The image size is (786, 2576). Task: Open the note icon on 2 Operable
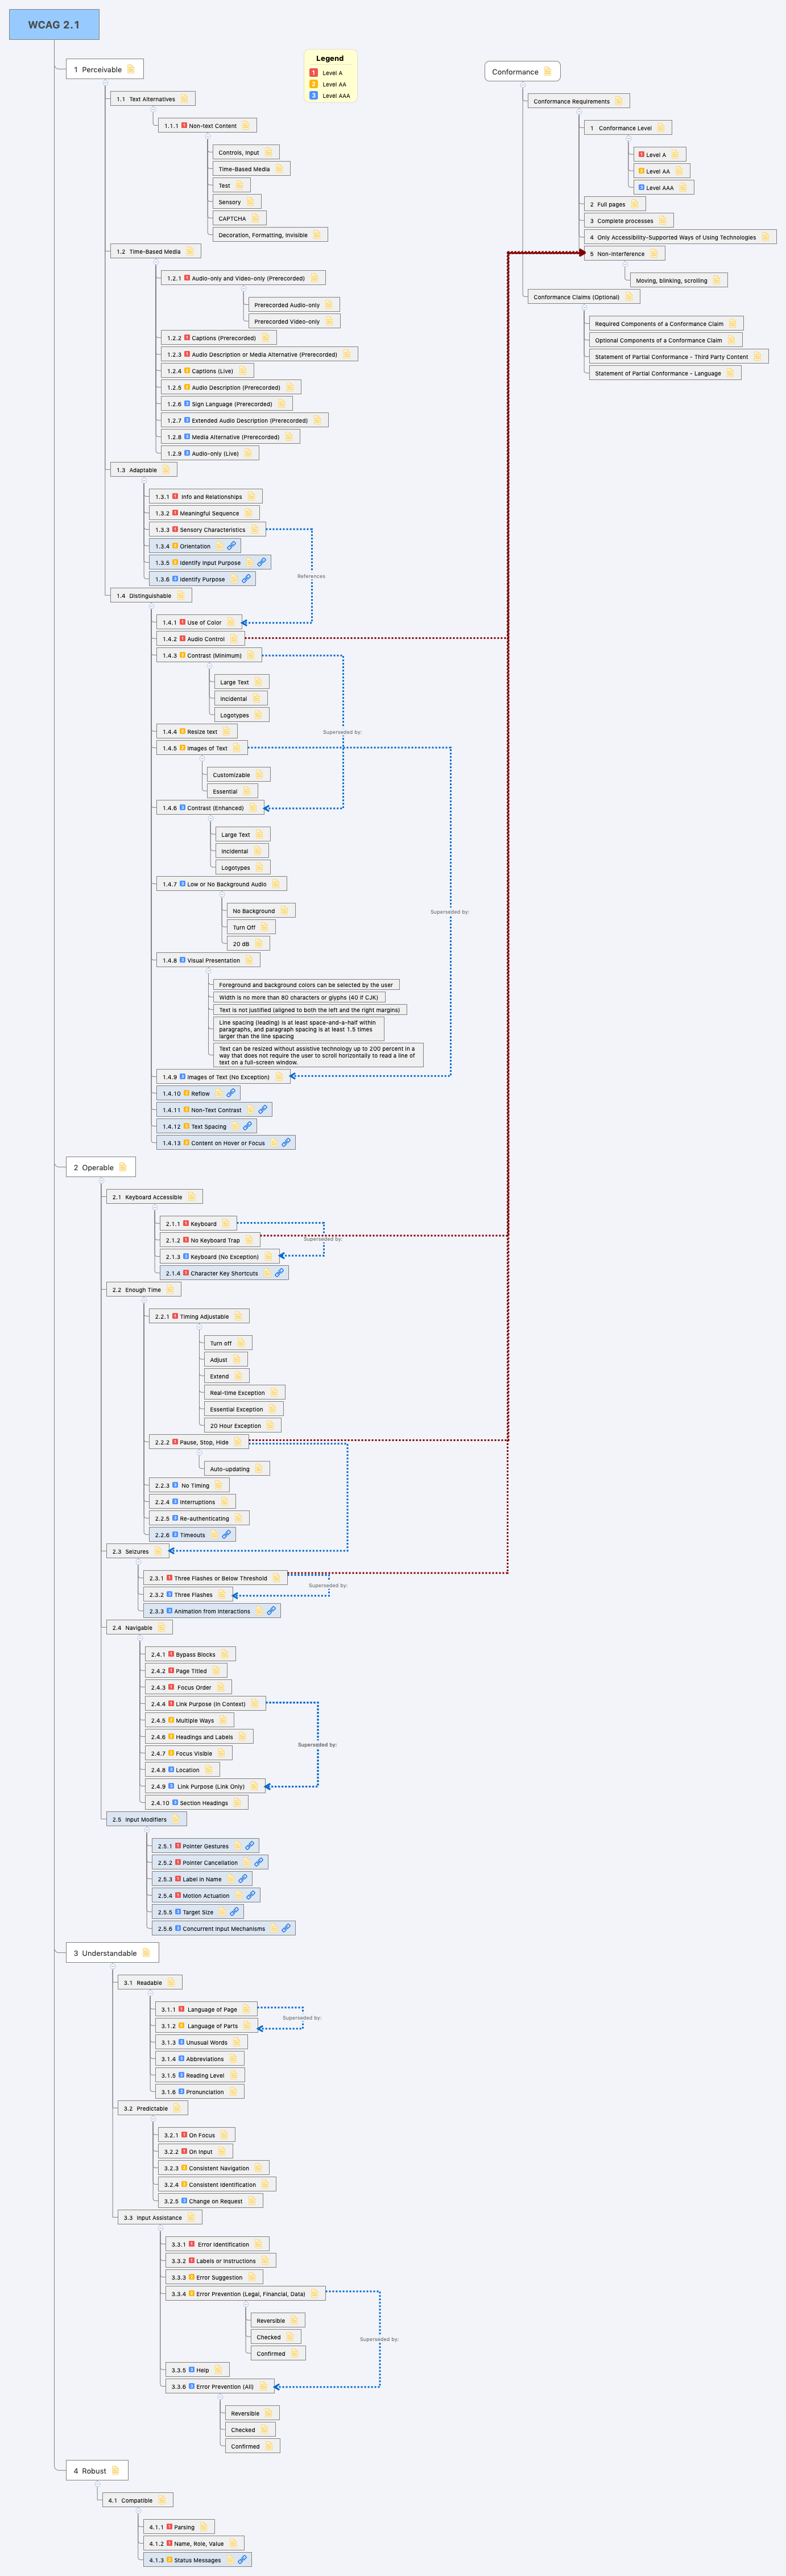pos(122,1167)
